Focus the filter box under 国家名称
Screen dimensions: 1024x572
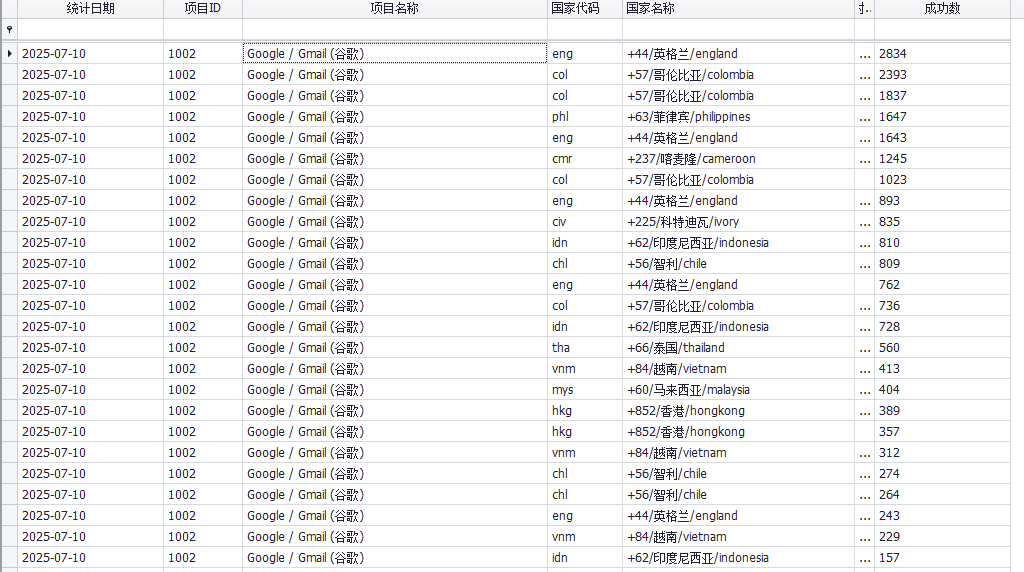738,29
